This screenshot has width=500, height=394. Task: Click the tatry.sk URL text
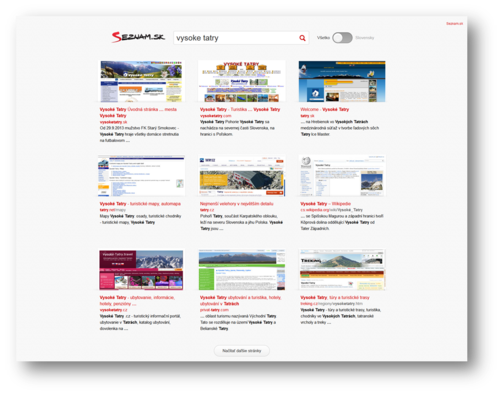click(307, 116)
